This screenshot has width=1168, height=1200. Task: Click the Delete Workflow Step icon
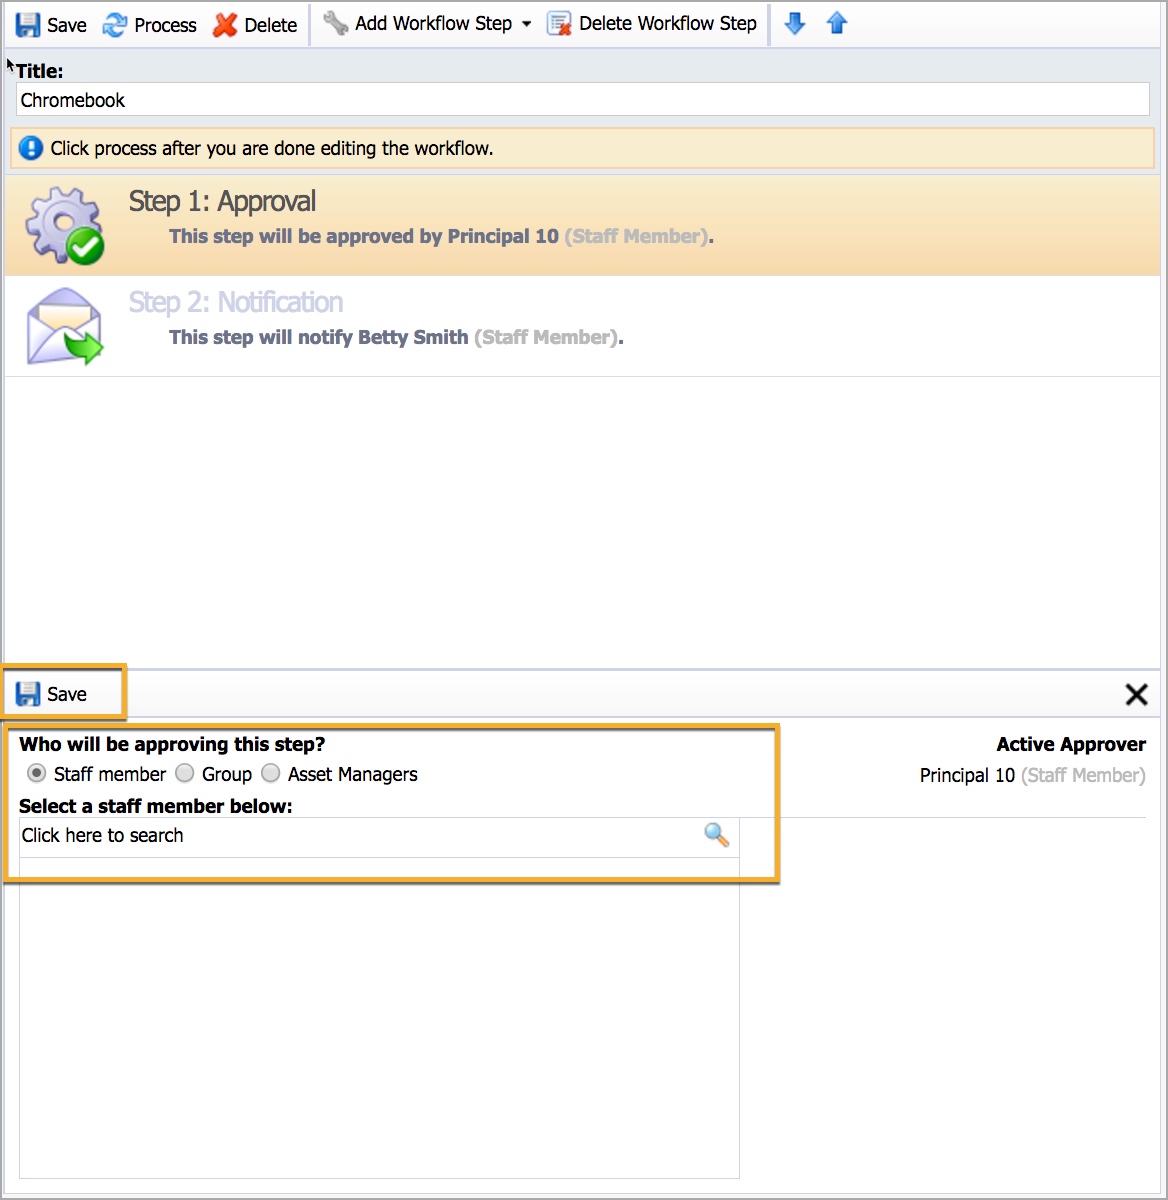point(559,23)
